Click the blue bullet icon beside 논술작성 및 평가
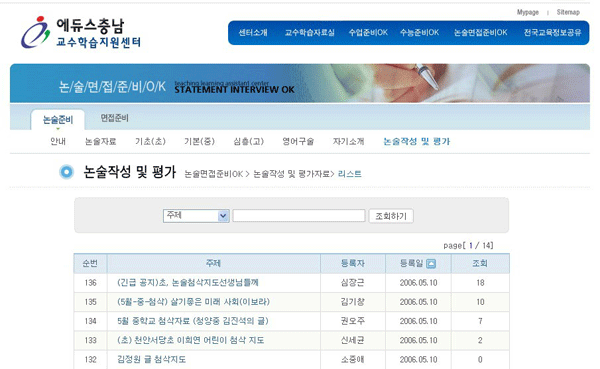 67,172
